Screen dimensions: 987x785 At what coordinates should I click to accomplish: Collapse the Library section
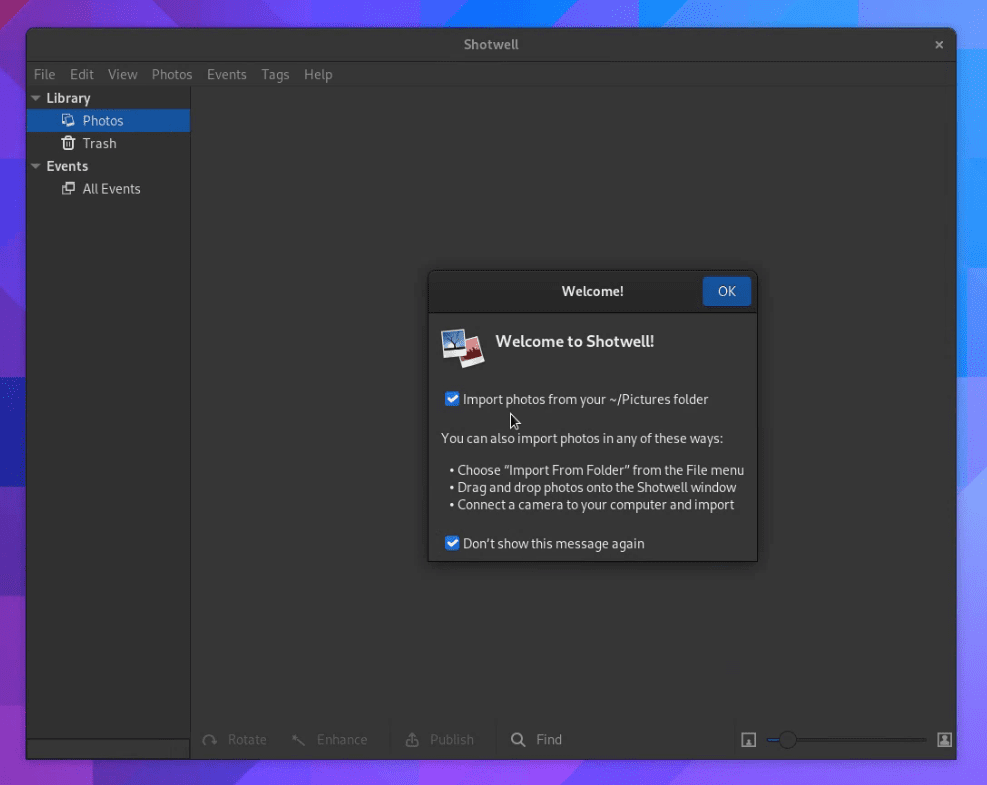coord(36,98)
